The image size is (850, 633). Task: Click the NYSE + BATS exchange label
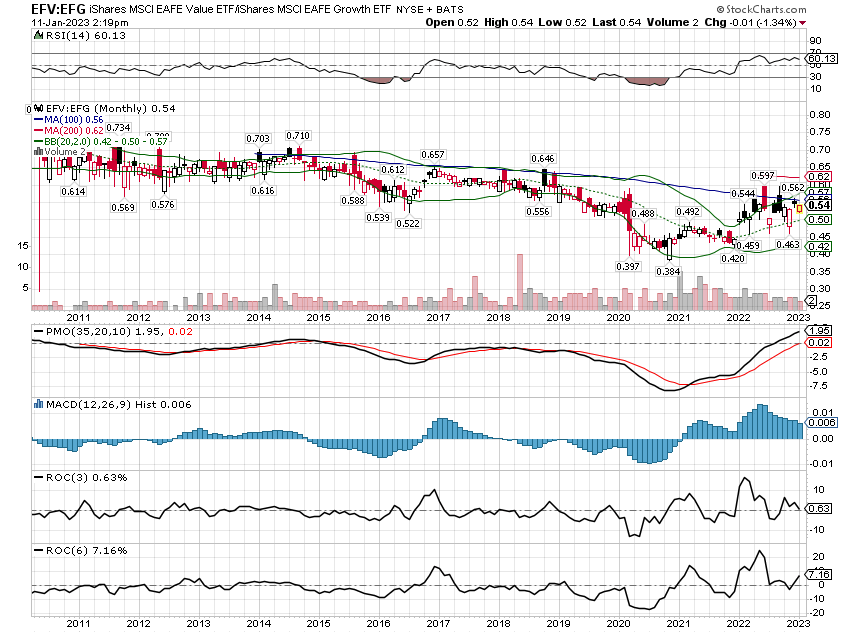click(430, 10)
